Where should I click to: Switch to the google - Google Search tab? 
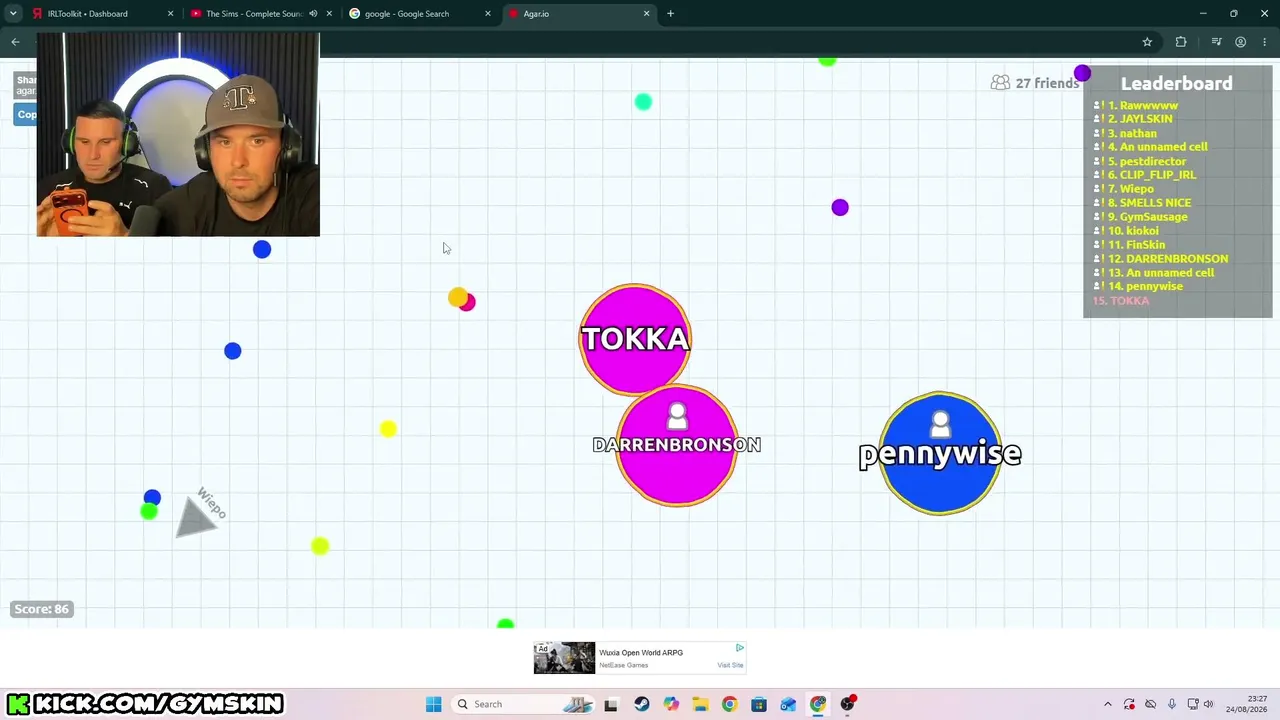420,14
